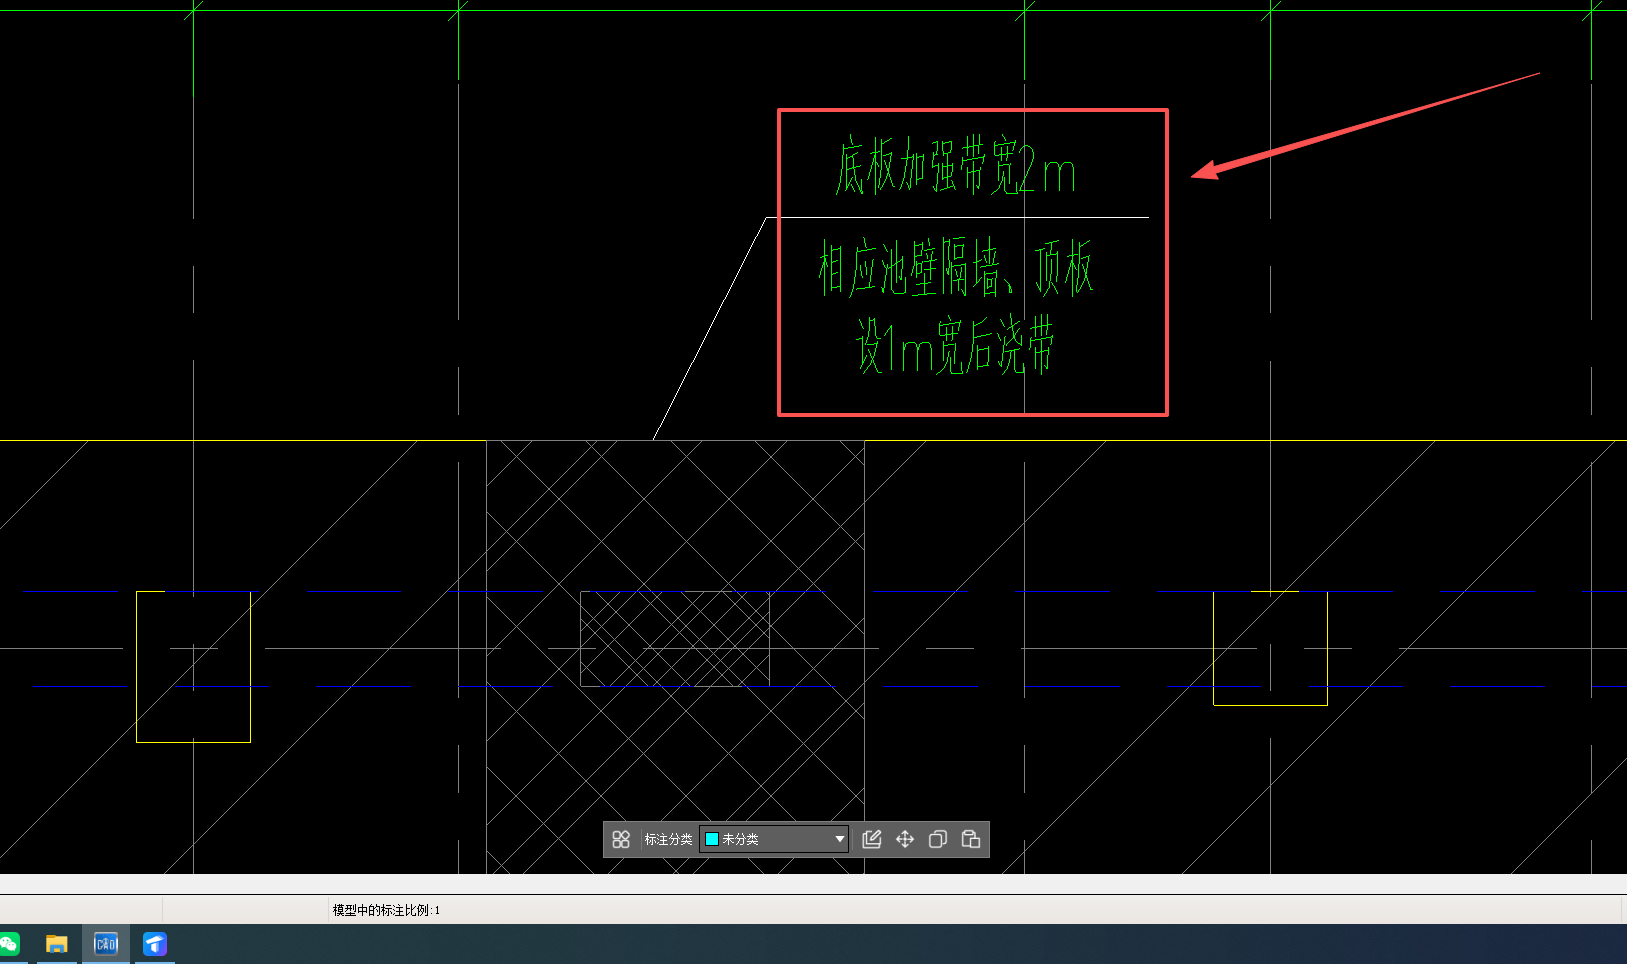Select the move annotation cross-arrows icon
The width and height of the screenshot is (1627, 964).
point(905,839)
